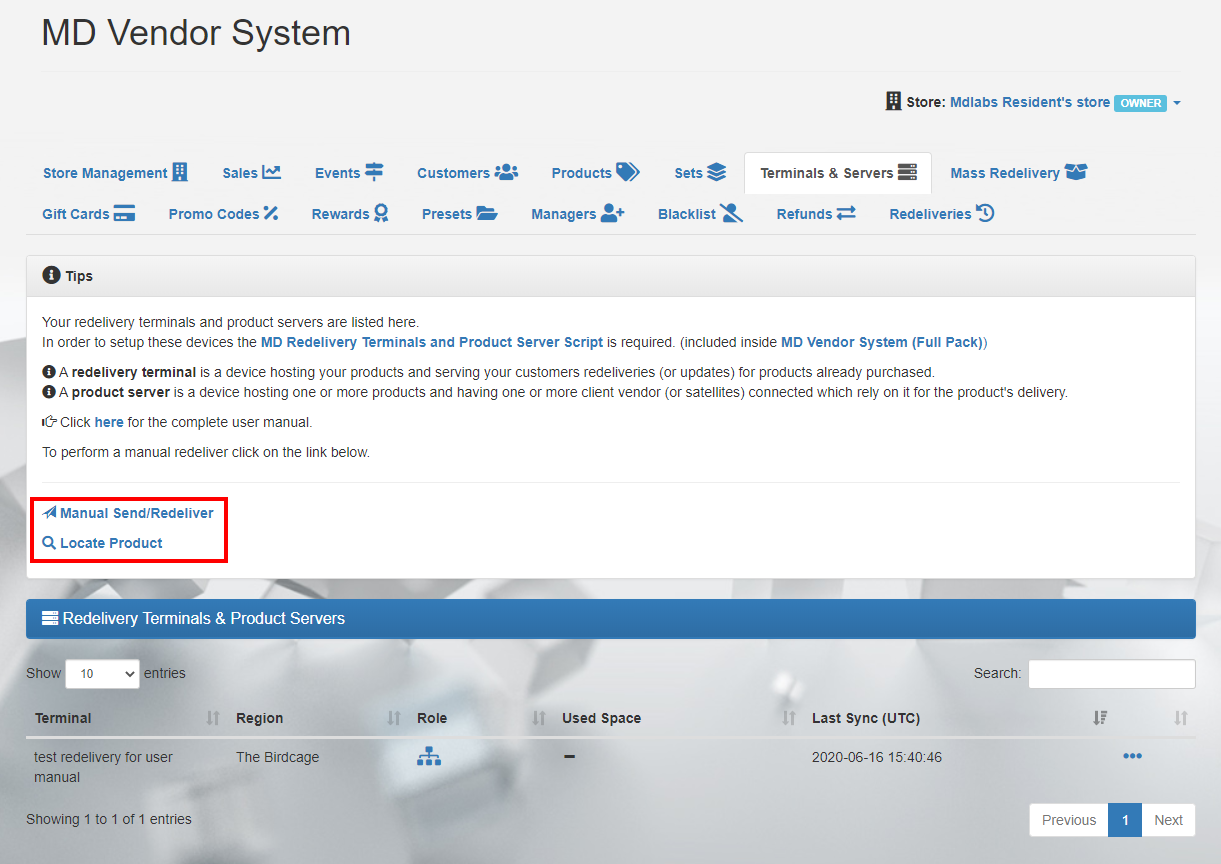Click 'Showing 1 to 1 of 1 entries' text
Screen dimensions: 1221x864
(109, 819)
